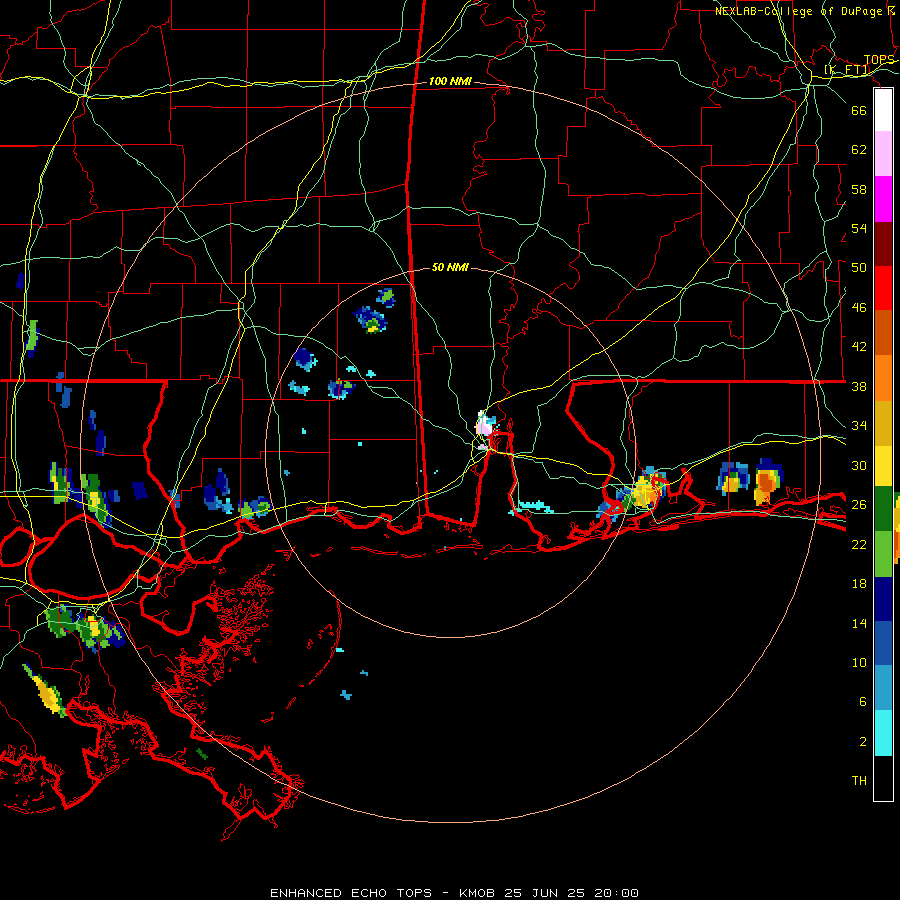Image resolution: width=900 pixels, height=900 pixels.
Task: Click the "46" legend value
Action: click(x=859, y=308)
